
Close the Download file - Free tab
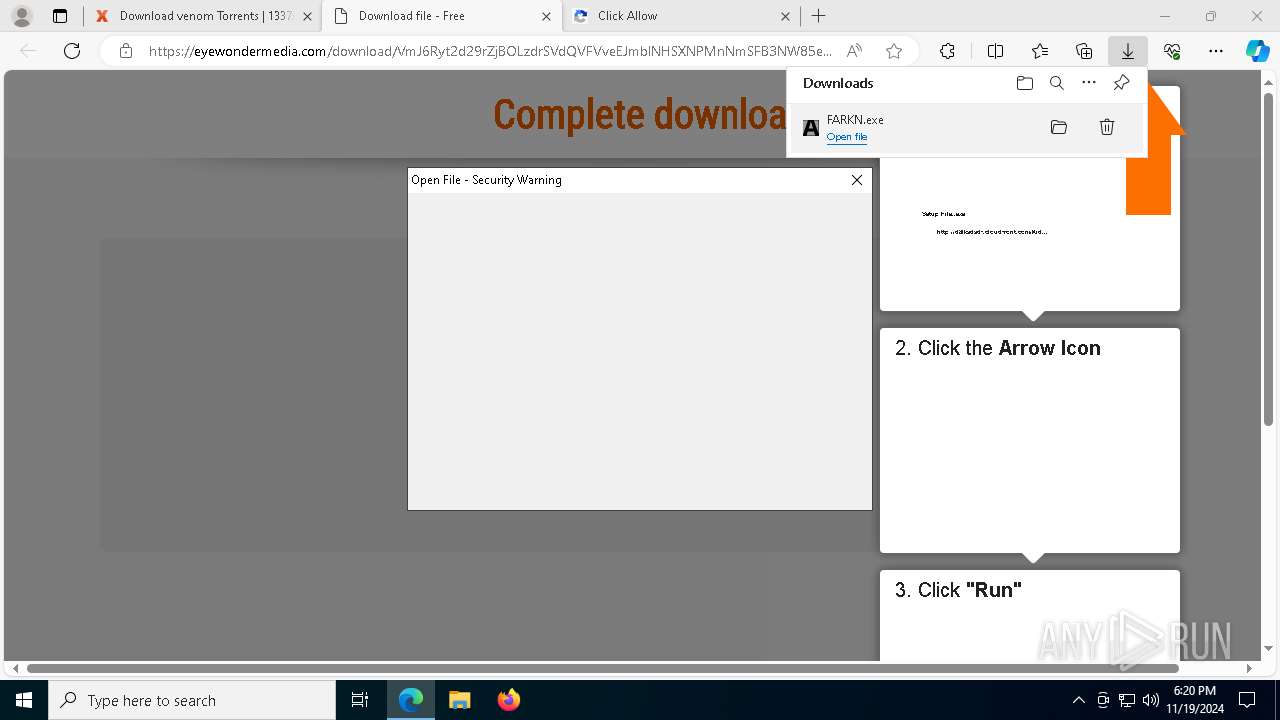tap(546, 16)
